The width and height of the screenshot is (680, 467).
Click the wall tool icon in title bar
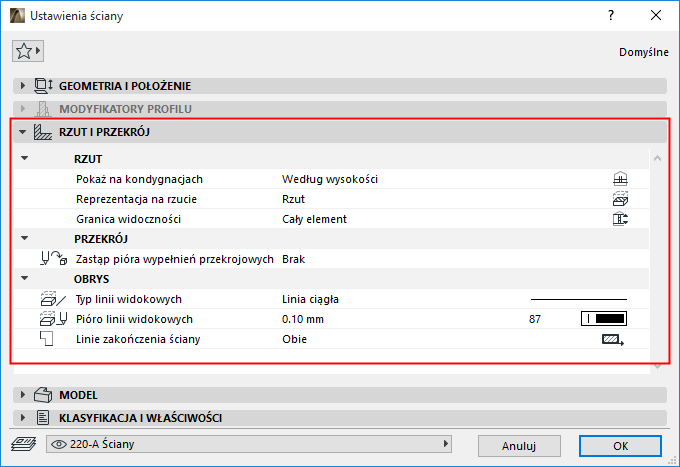[x=17, y=16]
